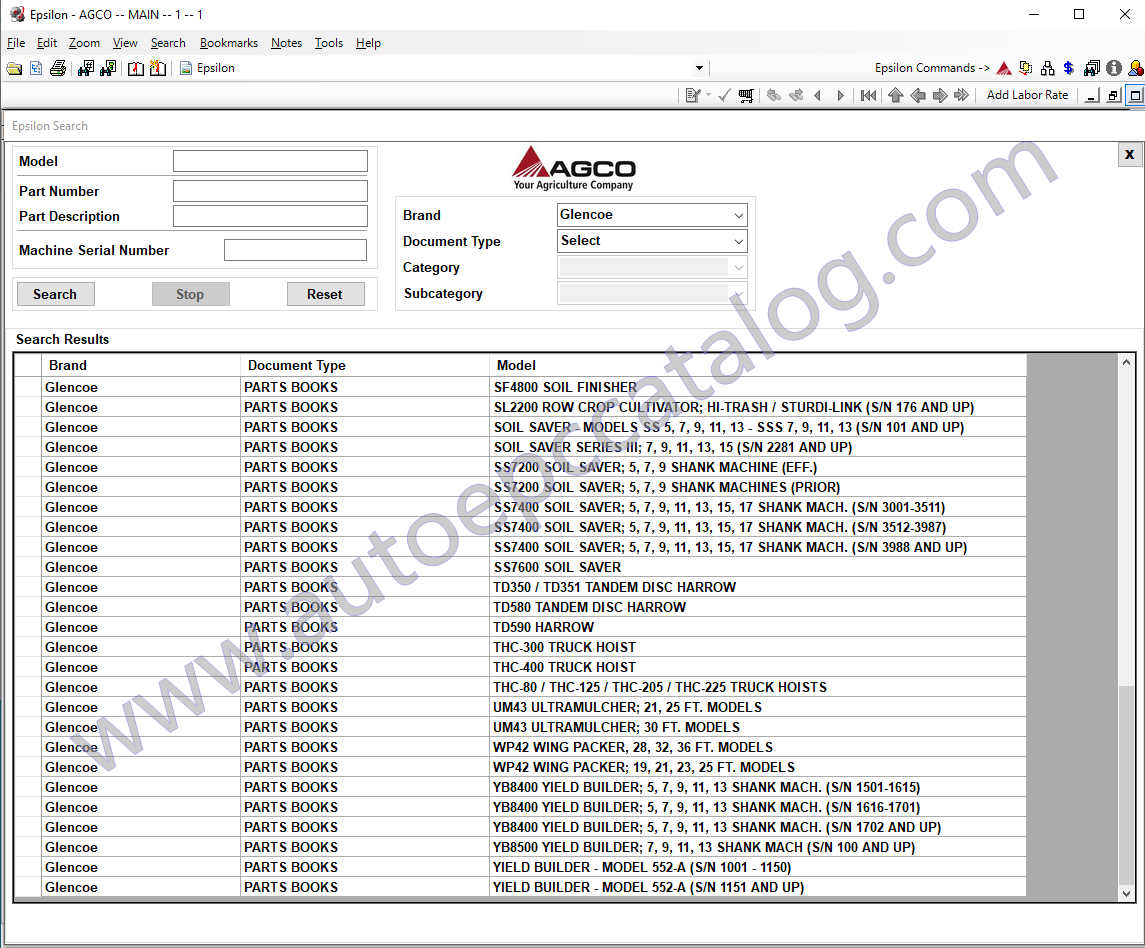
Task: Click the blue dollar sign icon
Action: [1068, 68]
